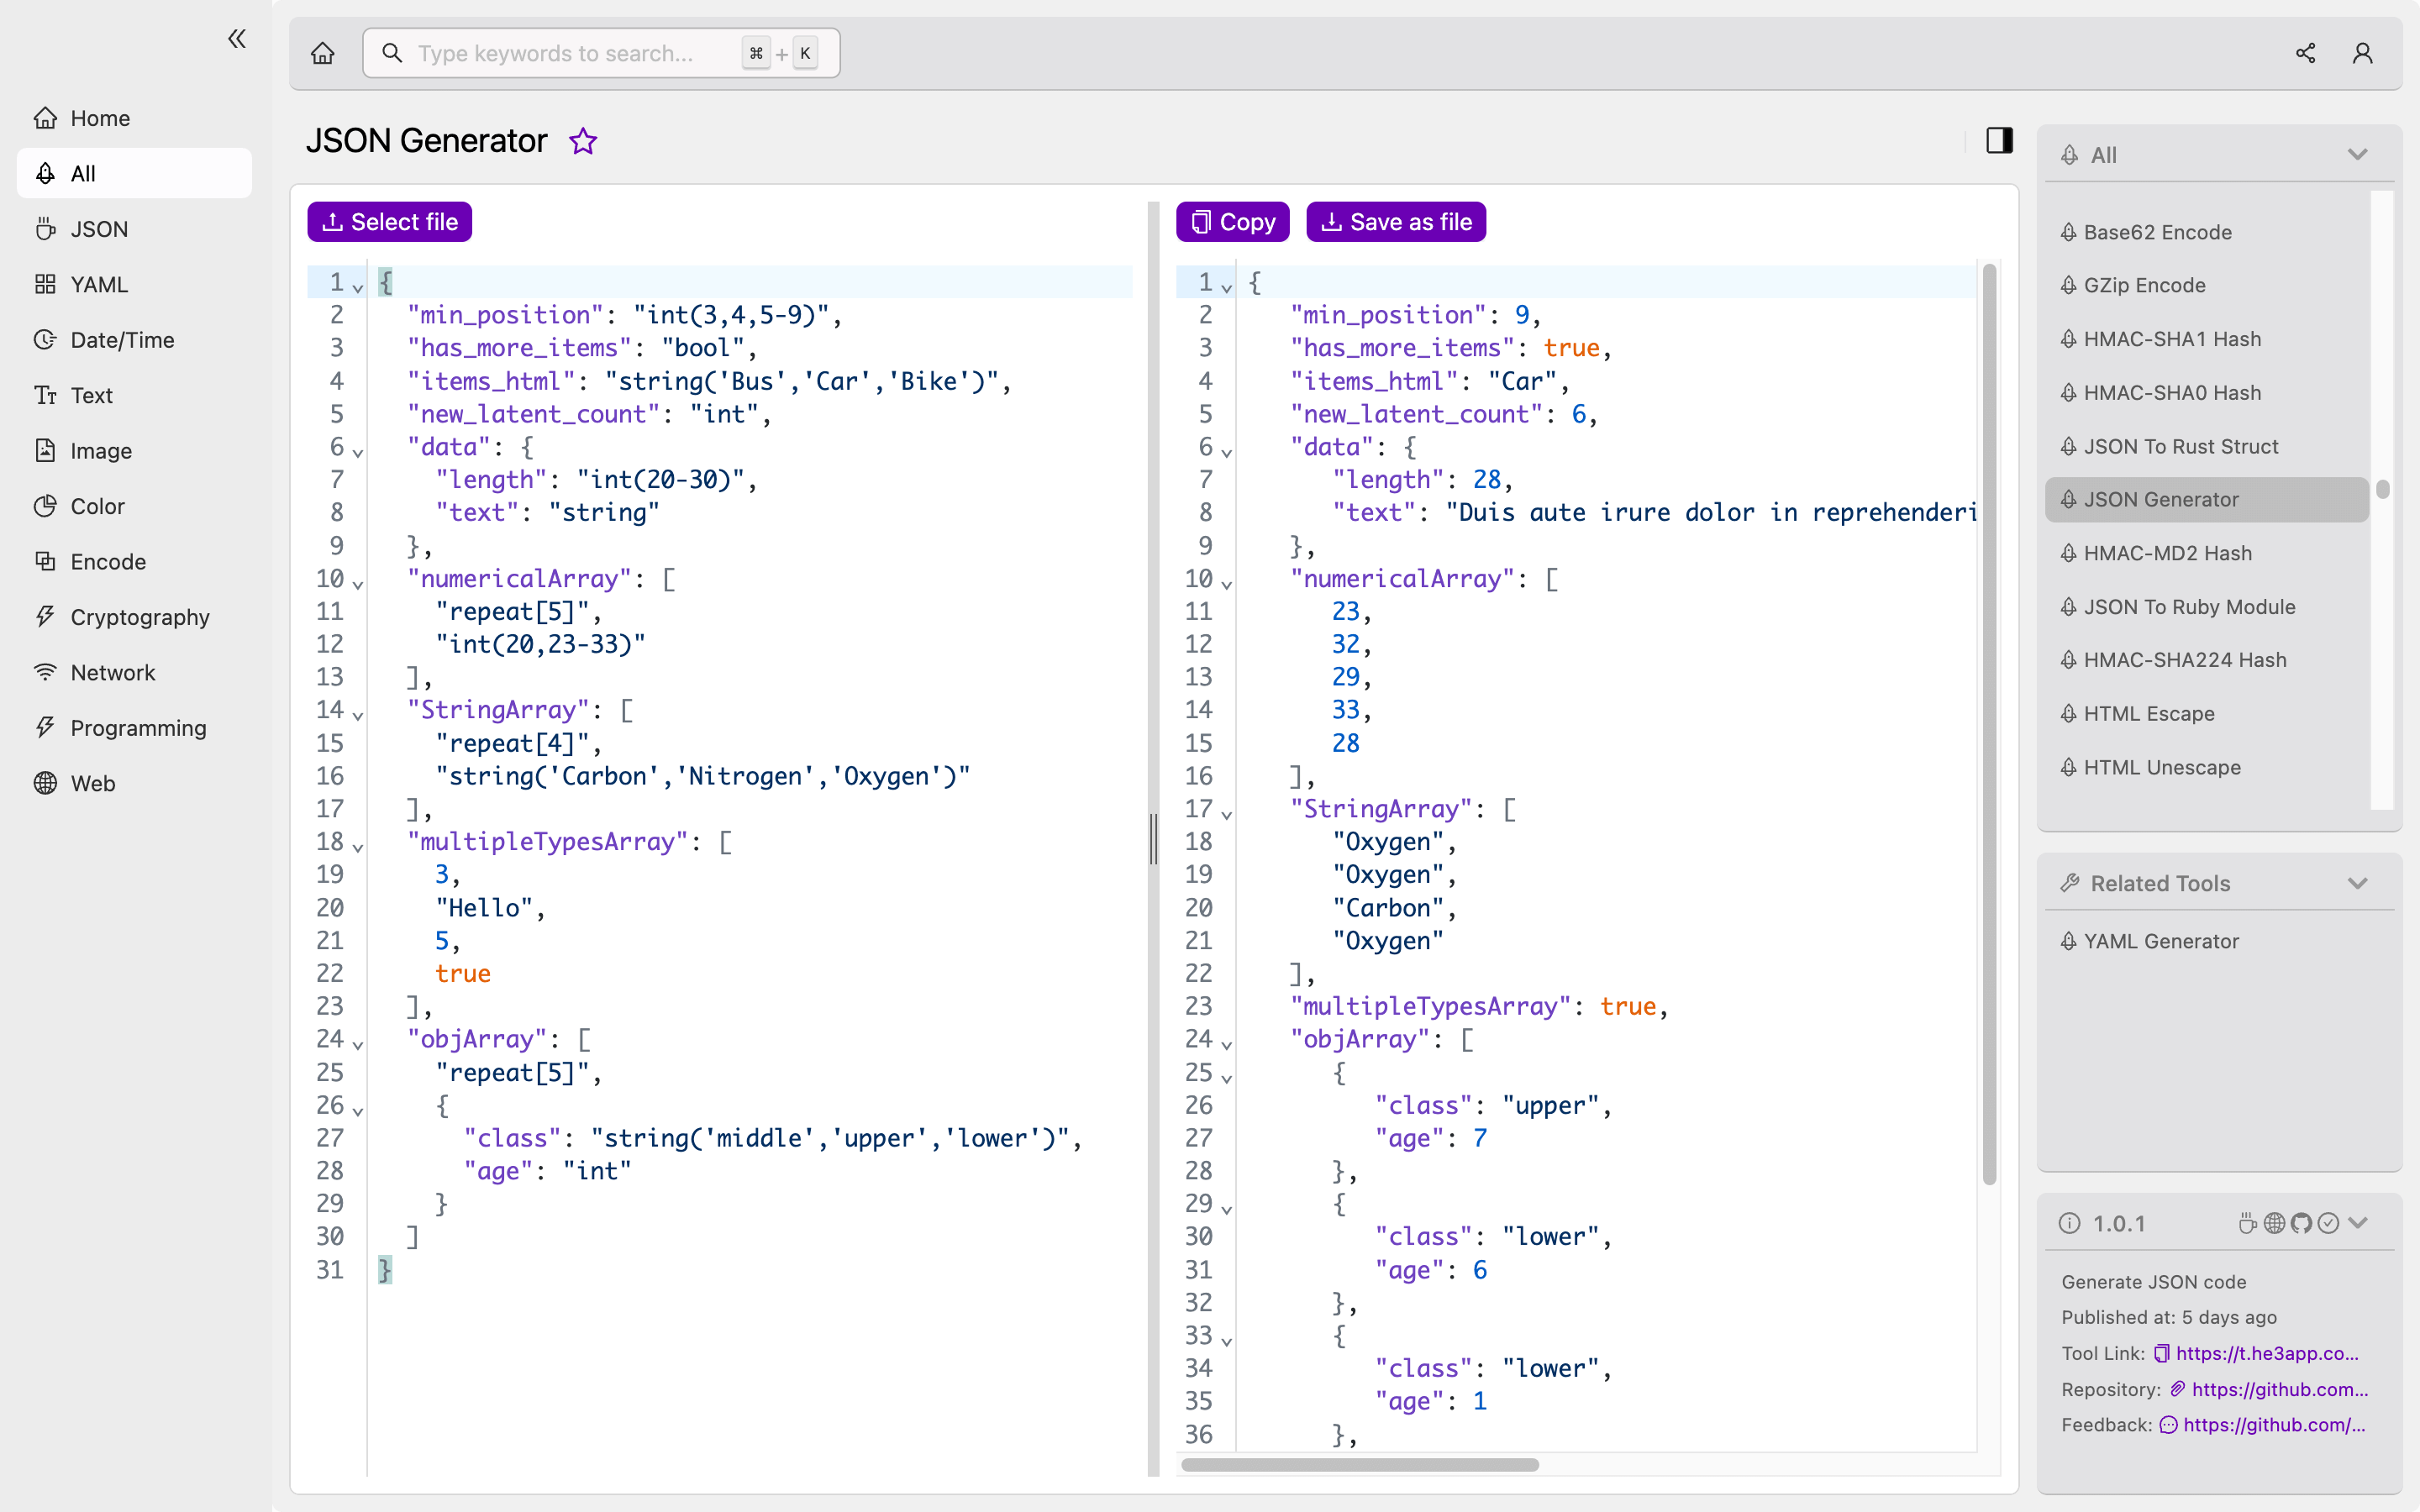Screen dimensions: 2420x1512
Task: Collapse the version info panel chevron
Action: (x=2358, y=1223)
